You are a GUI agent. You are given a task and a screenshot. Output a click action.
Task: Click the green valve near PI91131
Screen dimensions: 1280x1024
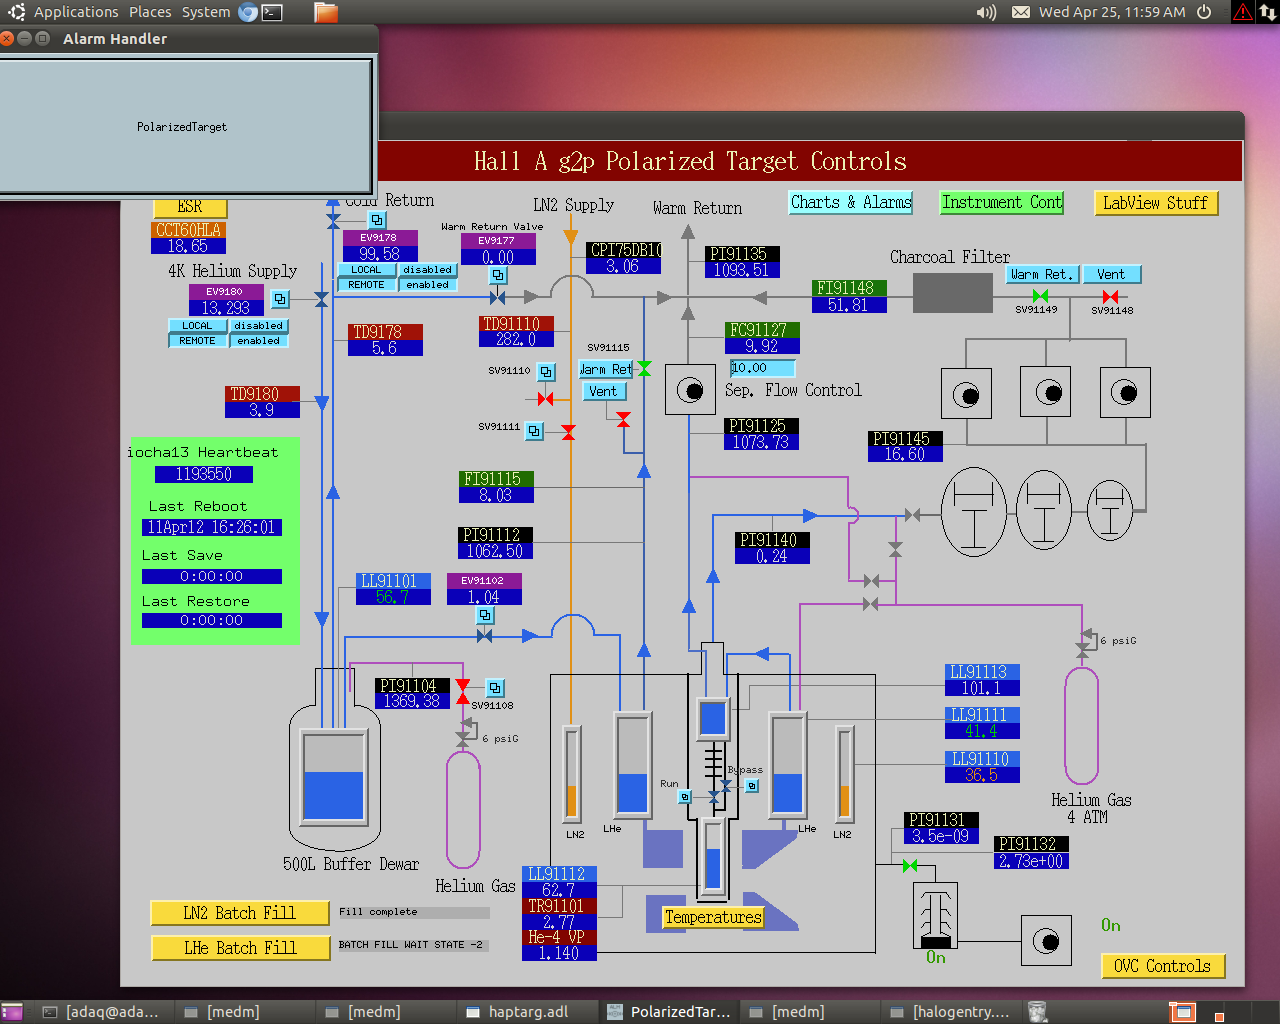click(x=910, y=865)
